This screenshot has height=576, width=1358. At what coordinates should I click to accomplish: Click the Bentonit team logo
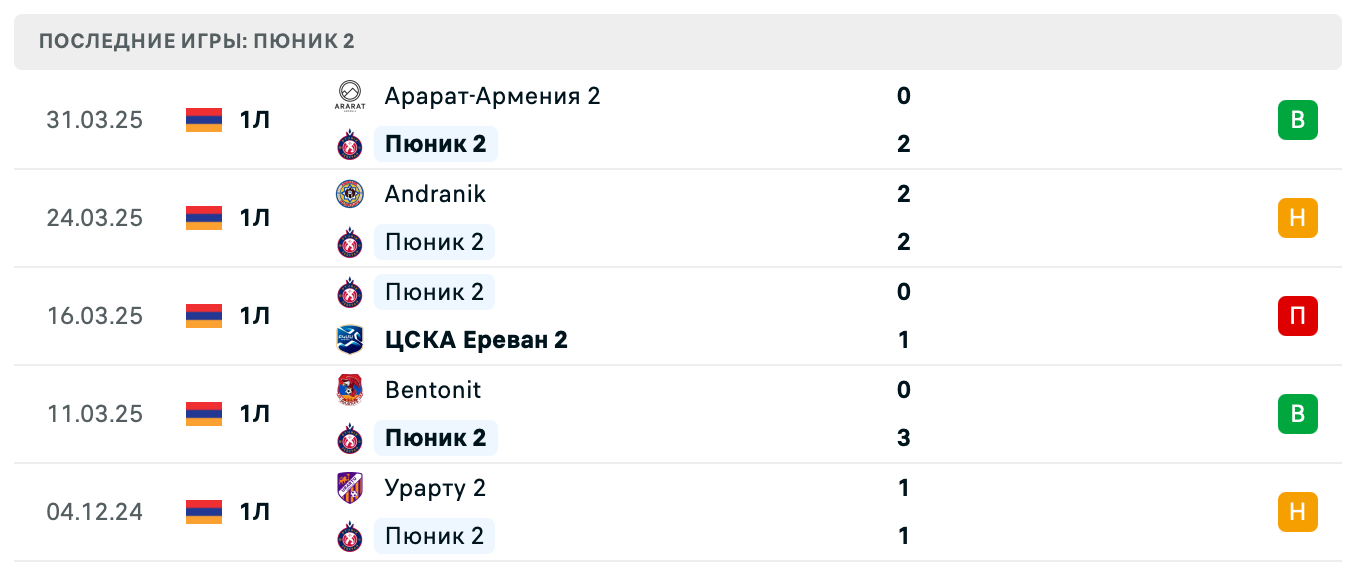pos(350,390)
